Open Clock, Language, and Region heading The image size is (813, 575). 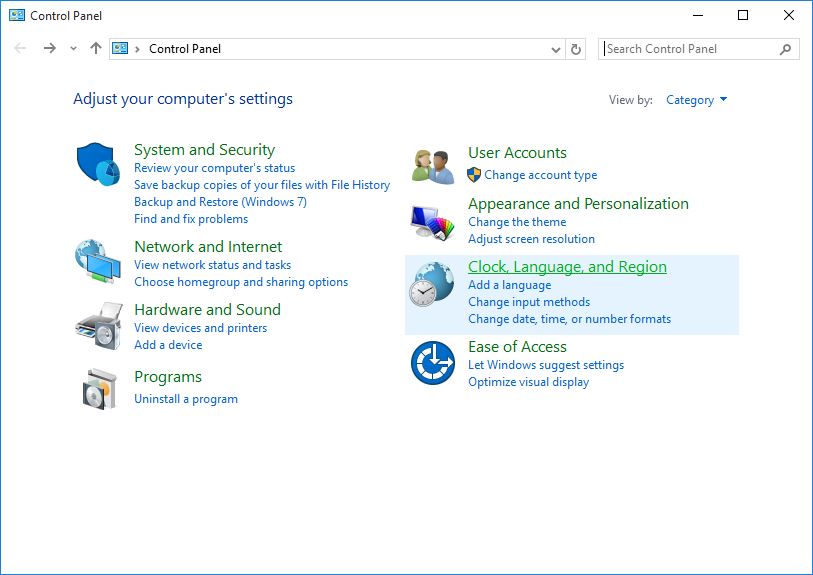click(x=567, y=267)
